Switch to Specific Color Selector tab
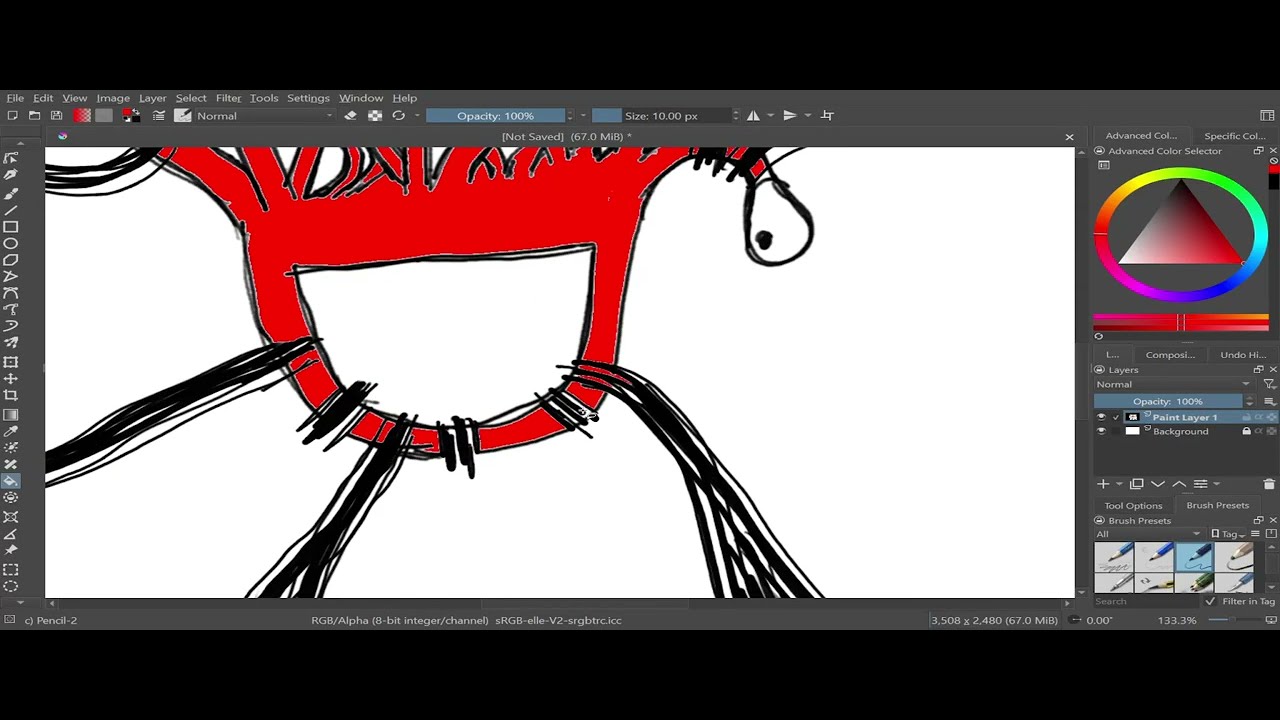Image resolution: width=1280 pixels, height=720 pixels. [x=1235, y=136]
